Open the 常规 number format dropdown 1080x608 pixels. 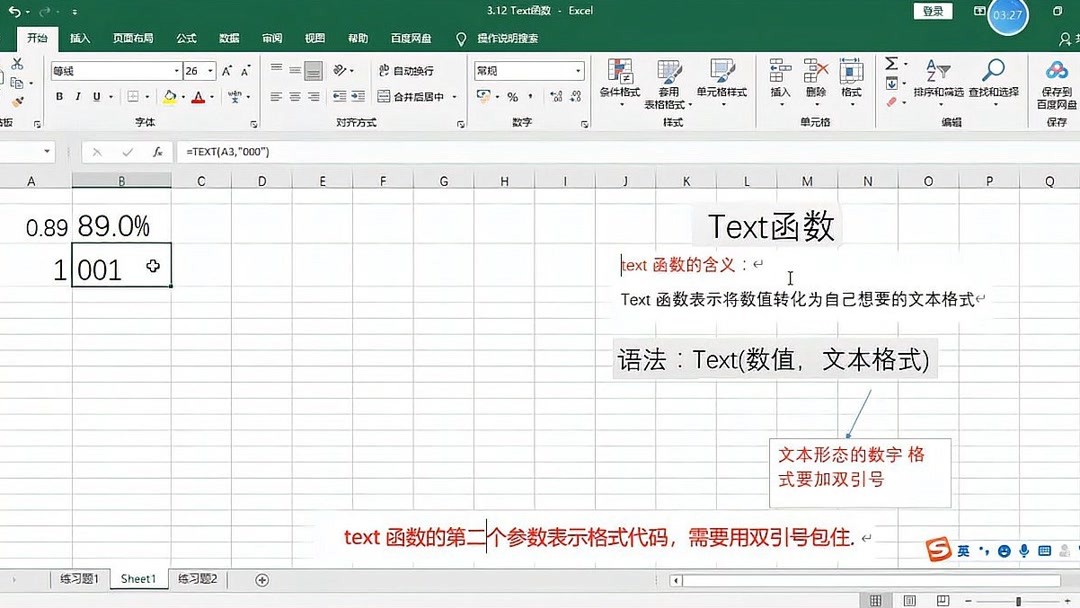[x=579, y=70]
